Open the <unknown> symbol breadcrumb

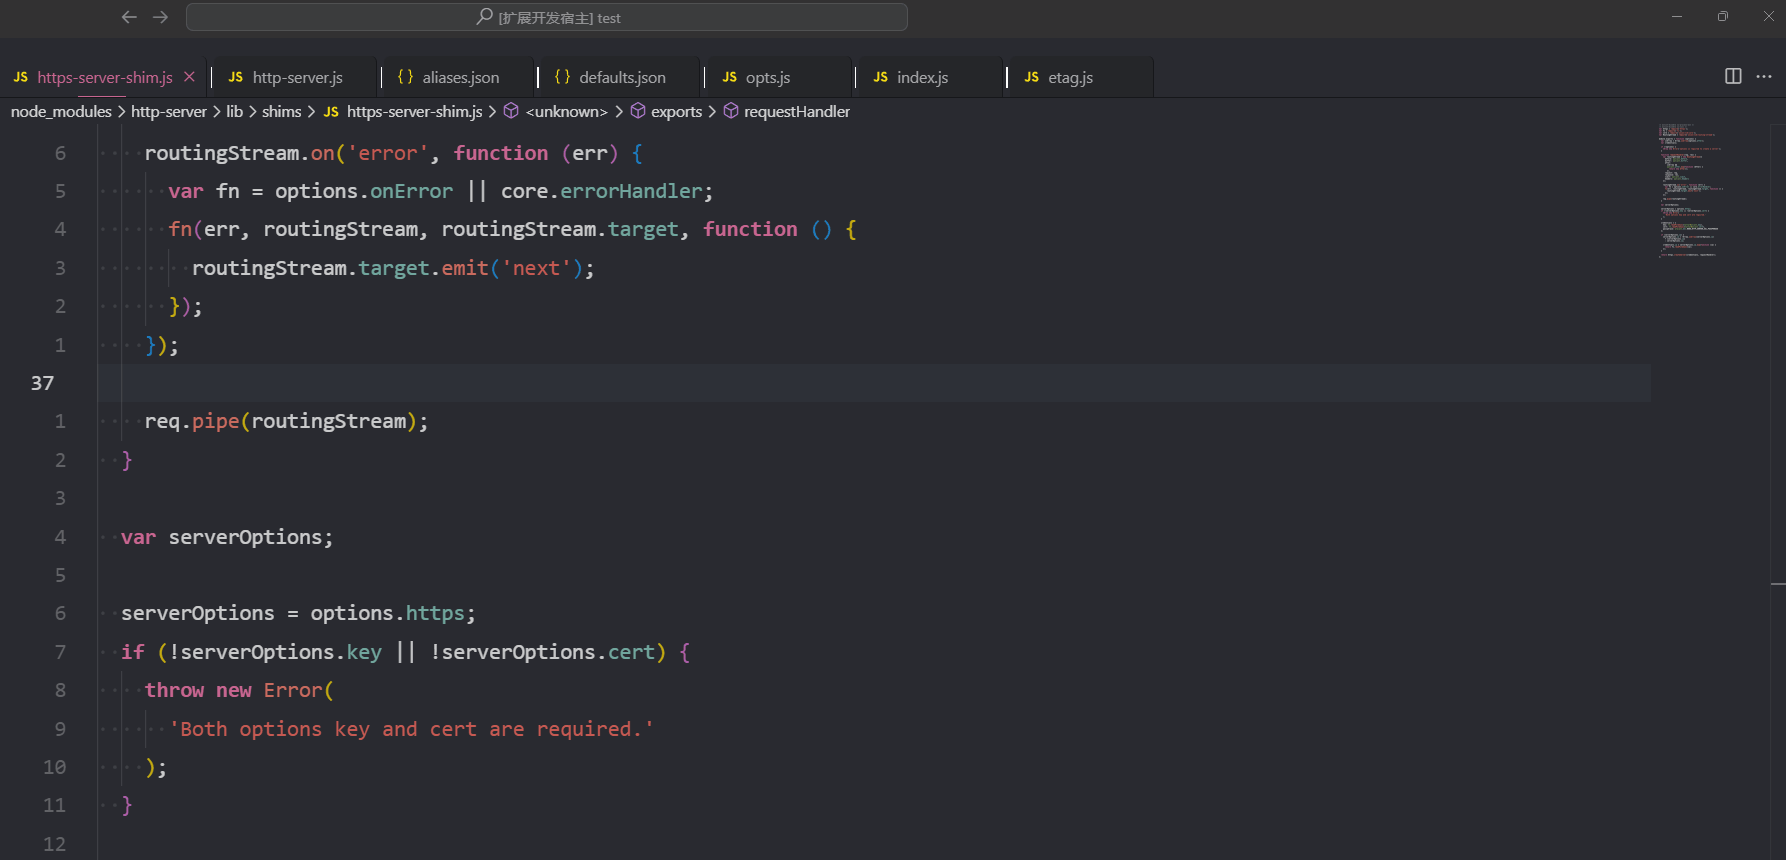567,111
